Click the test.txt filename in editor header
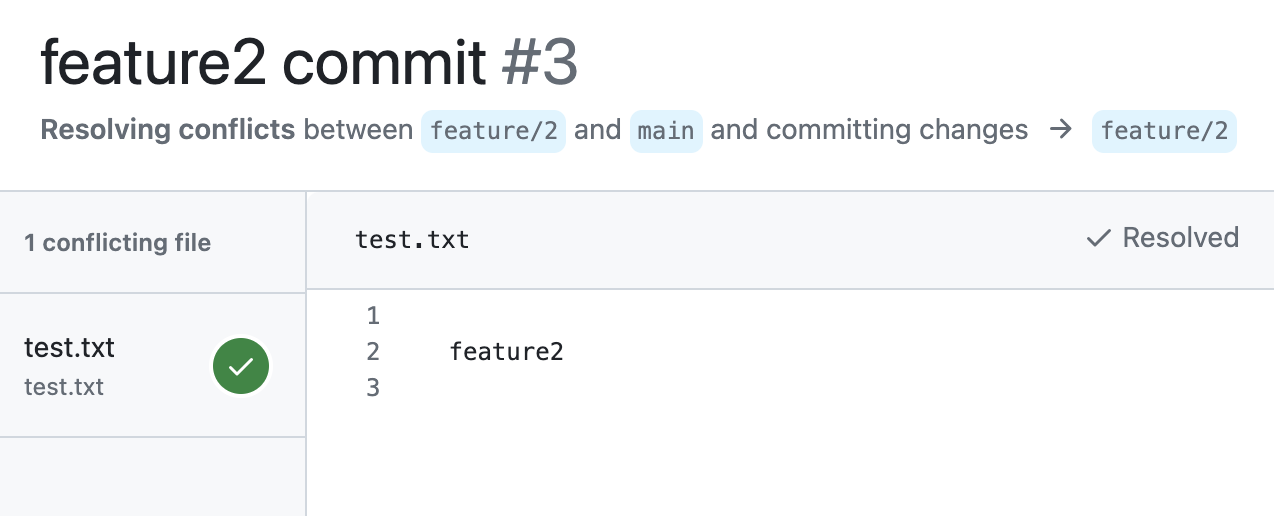The image size is (1274, 516). click(x=412, y=240)
